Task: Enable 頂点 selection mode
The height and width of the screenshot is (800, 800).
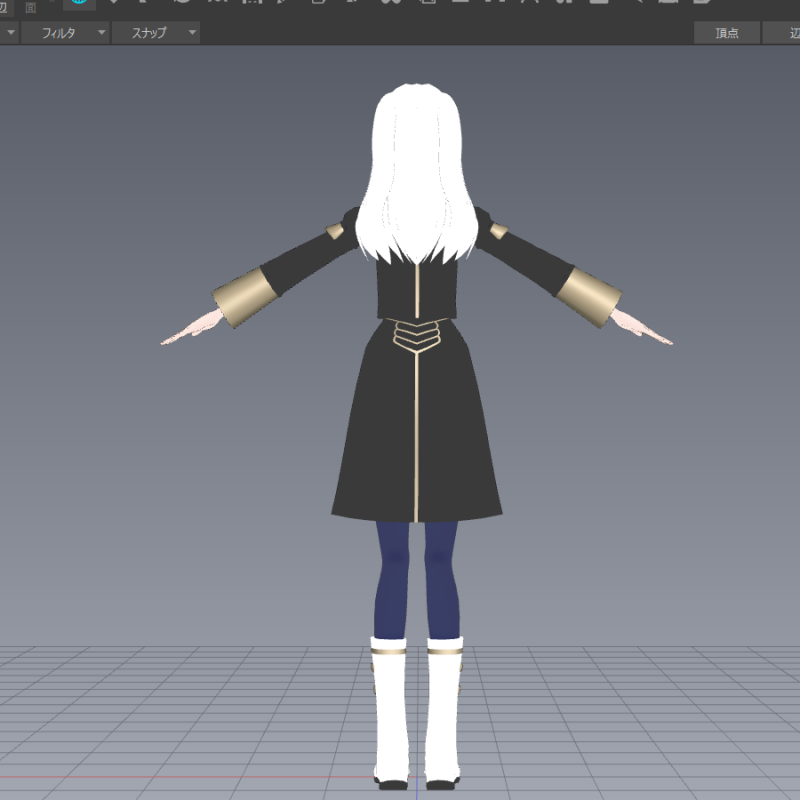Action: click(x=727, y=33)
